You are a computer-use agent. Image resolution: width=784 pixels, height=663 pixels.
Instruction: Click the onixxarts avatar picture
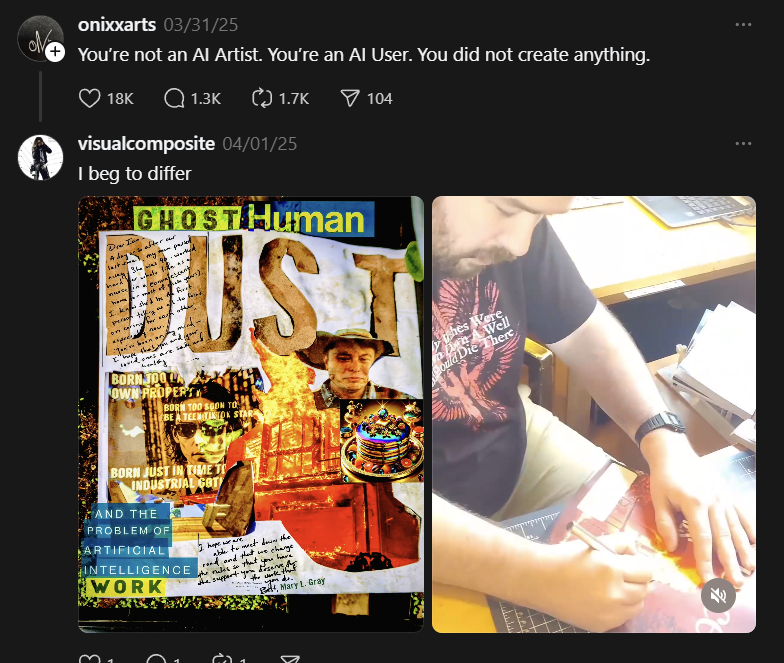point(38,38)
